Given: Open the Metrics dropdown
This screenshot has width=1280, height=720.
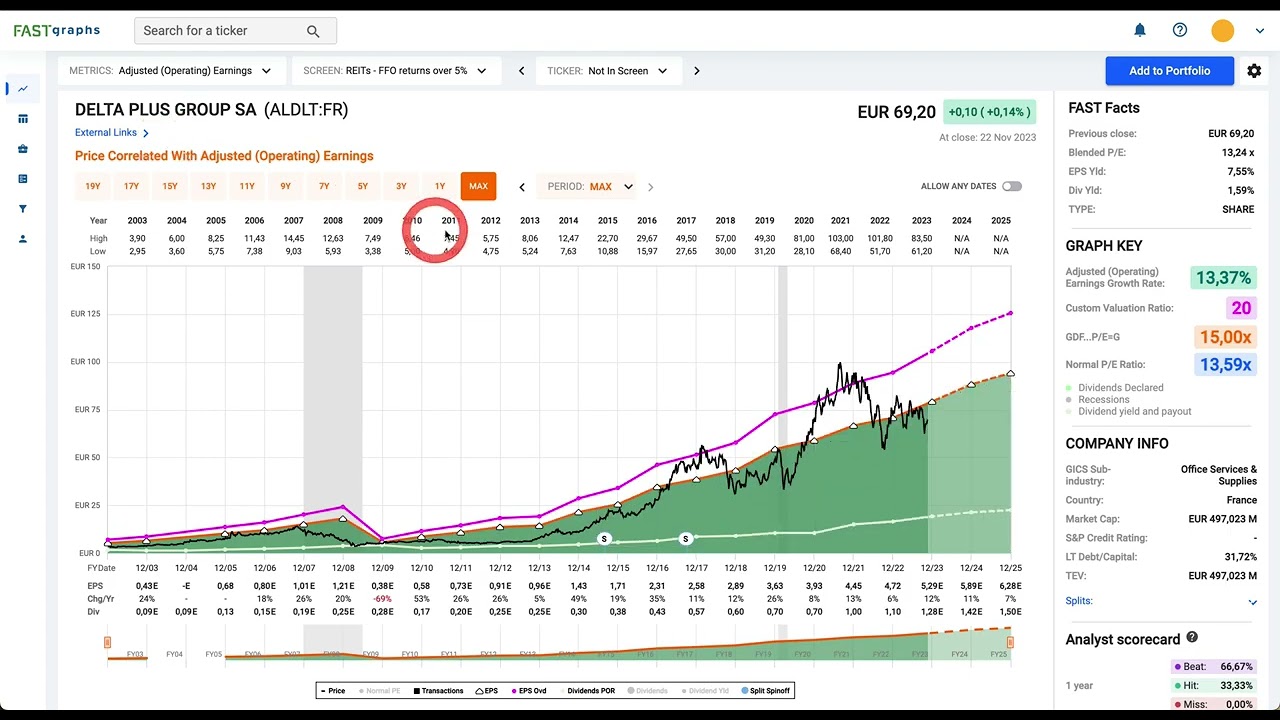Looking at the screenshot, I should click(x=171, y=71).
